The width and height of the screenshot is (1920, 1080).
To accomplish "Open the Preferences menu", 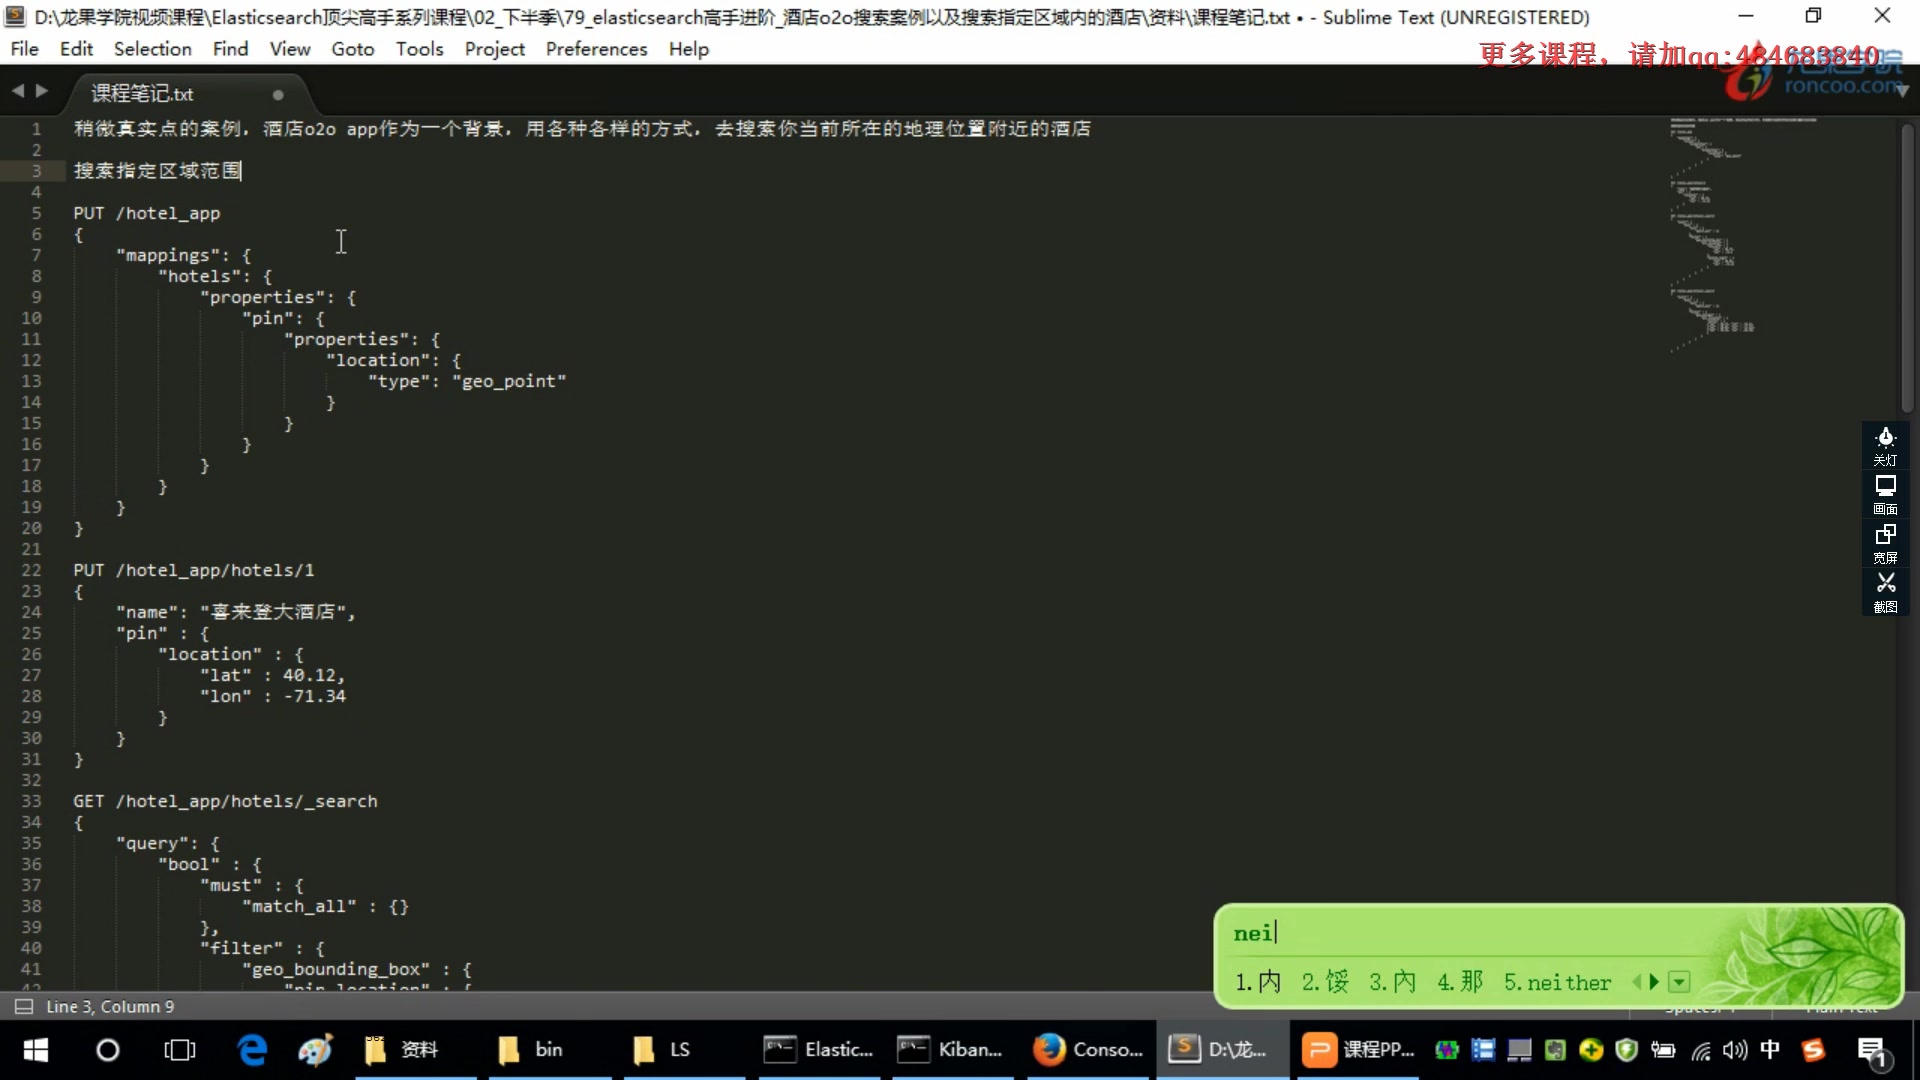I will 596,49.
